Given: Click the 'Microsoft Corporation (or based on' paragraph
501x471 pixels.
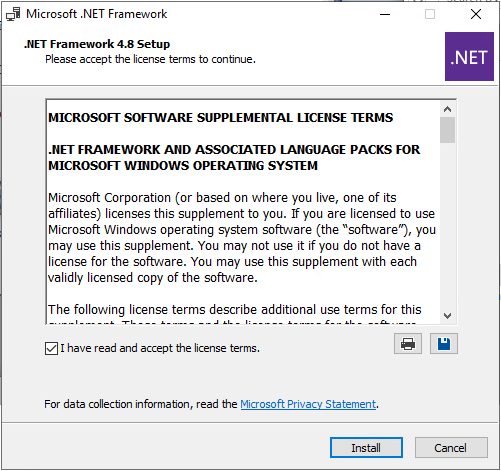Looking at the screenshot, I should pyautogui.click(x=242, y=238).
